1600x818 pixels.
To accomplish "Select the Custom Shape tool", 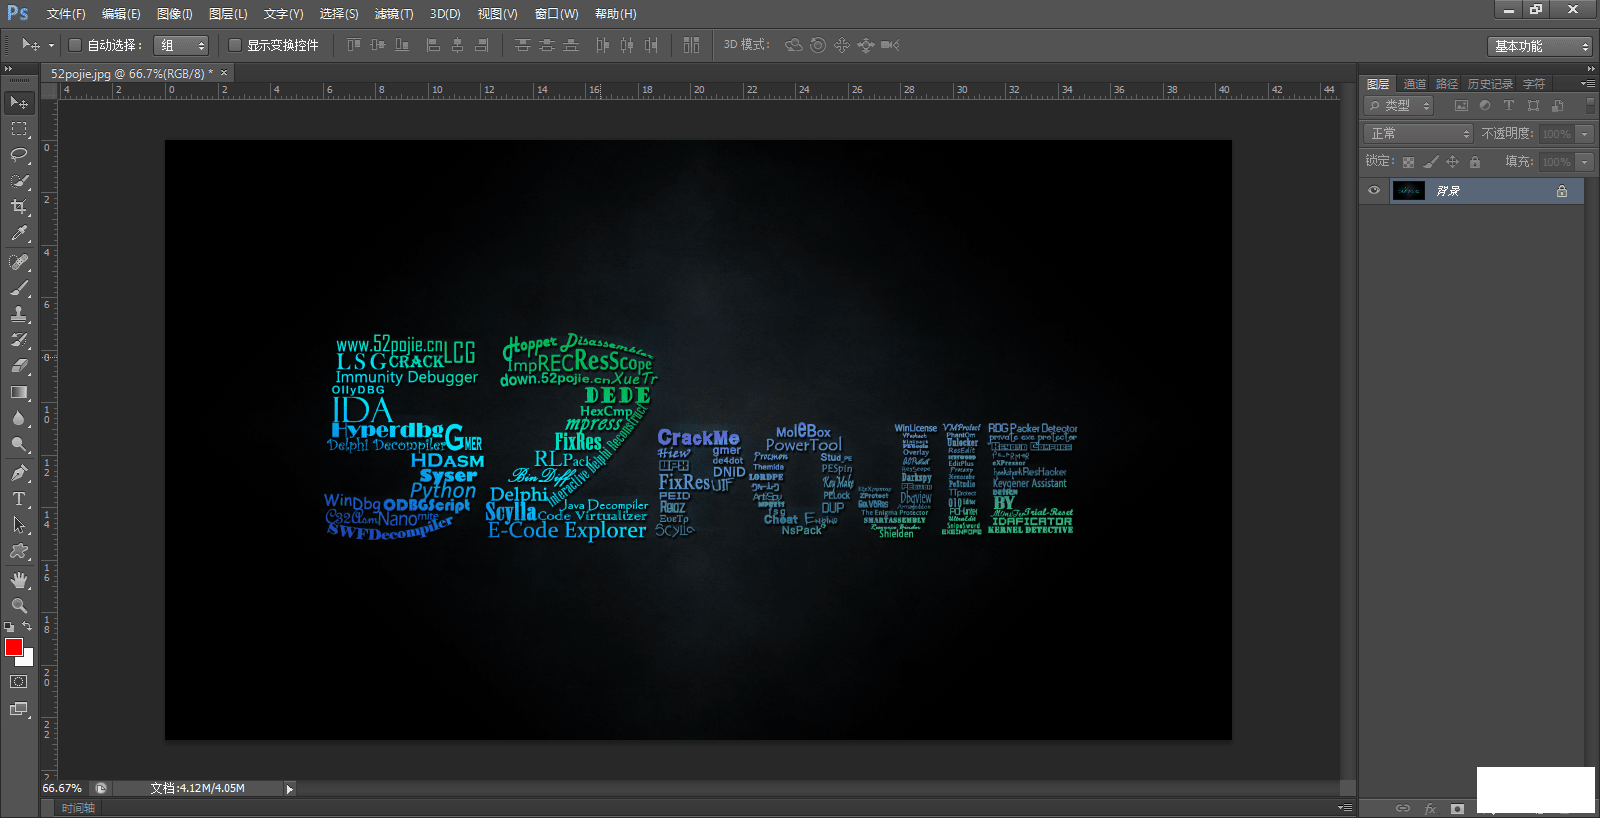I will coord(19,551).
